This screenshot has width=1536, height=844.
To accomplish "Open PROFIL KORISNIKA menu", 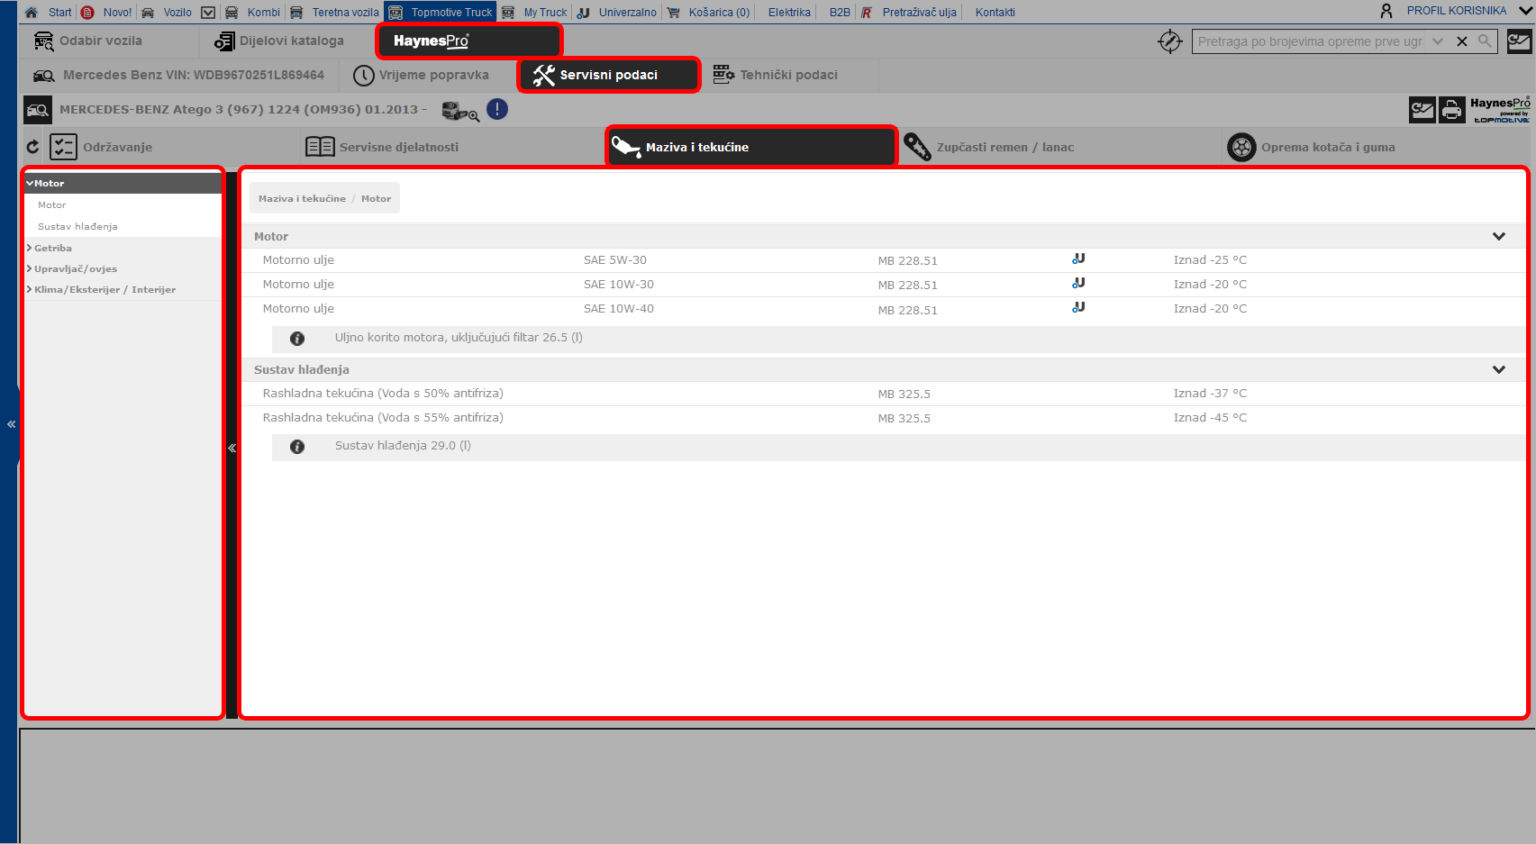I will click(x=1456, y=11).
